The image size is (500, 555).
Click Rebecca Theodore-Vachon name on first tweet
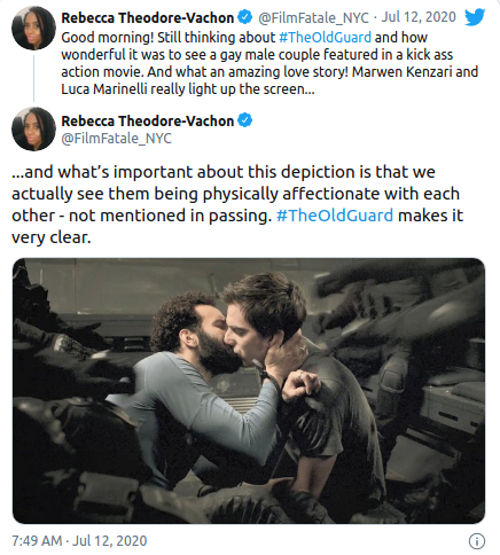coord(148,17)
